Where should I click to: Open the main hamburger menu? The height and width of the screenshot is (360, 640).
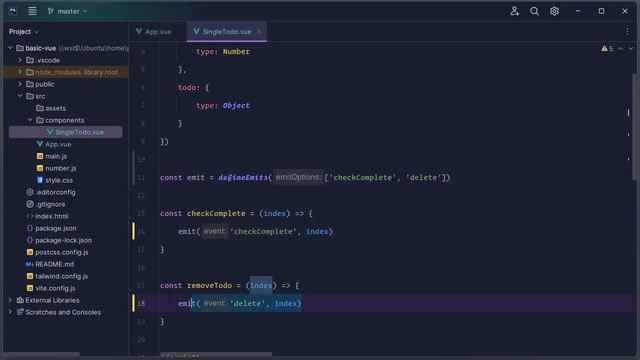pos(32,11)
